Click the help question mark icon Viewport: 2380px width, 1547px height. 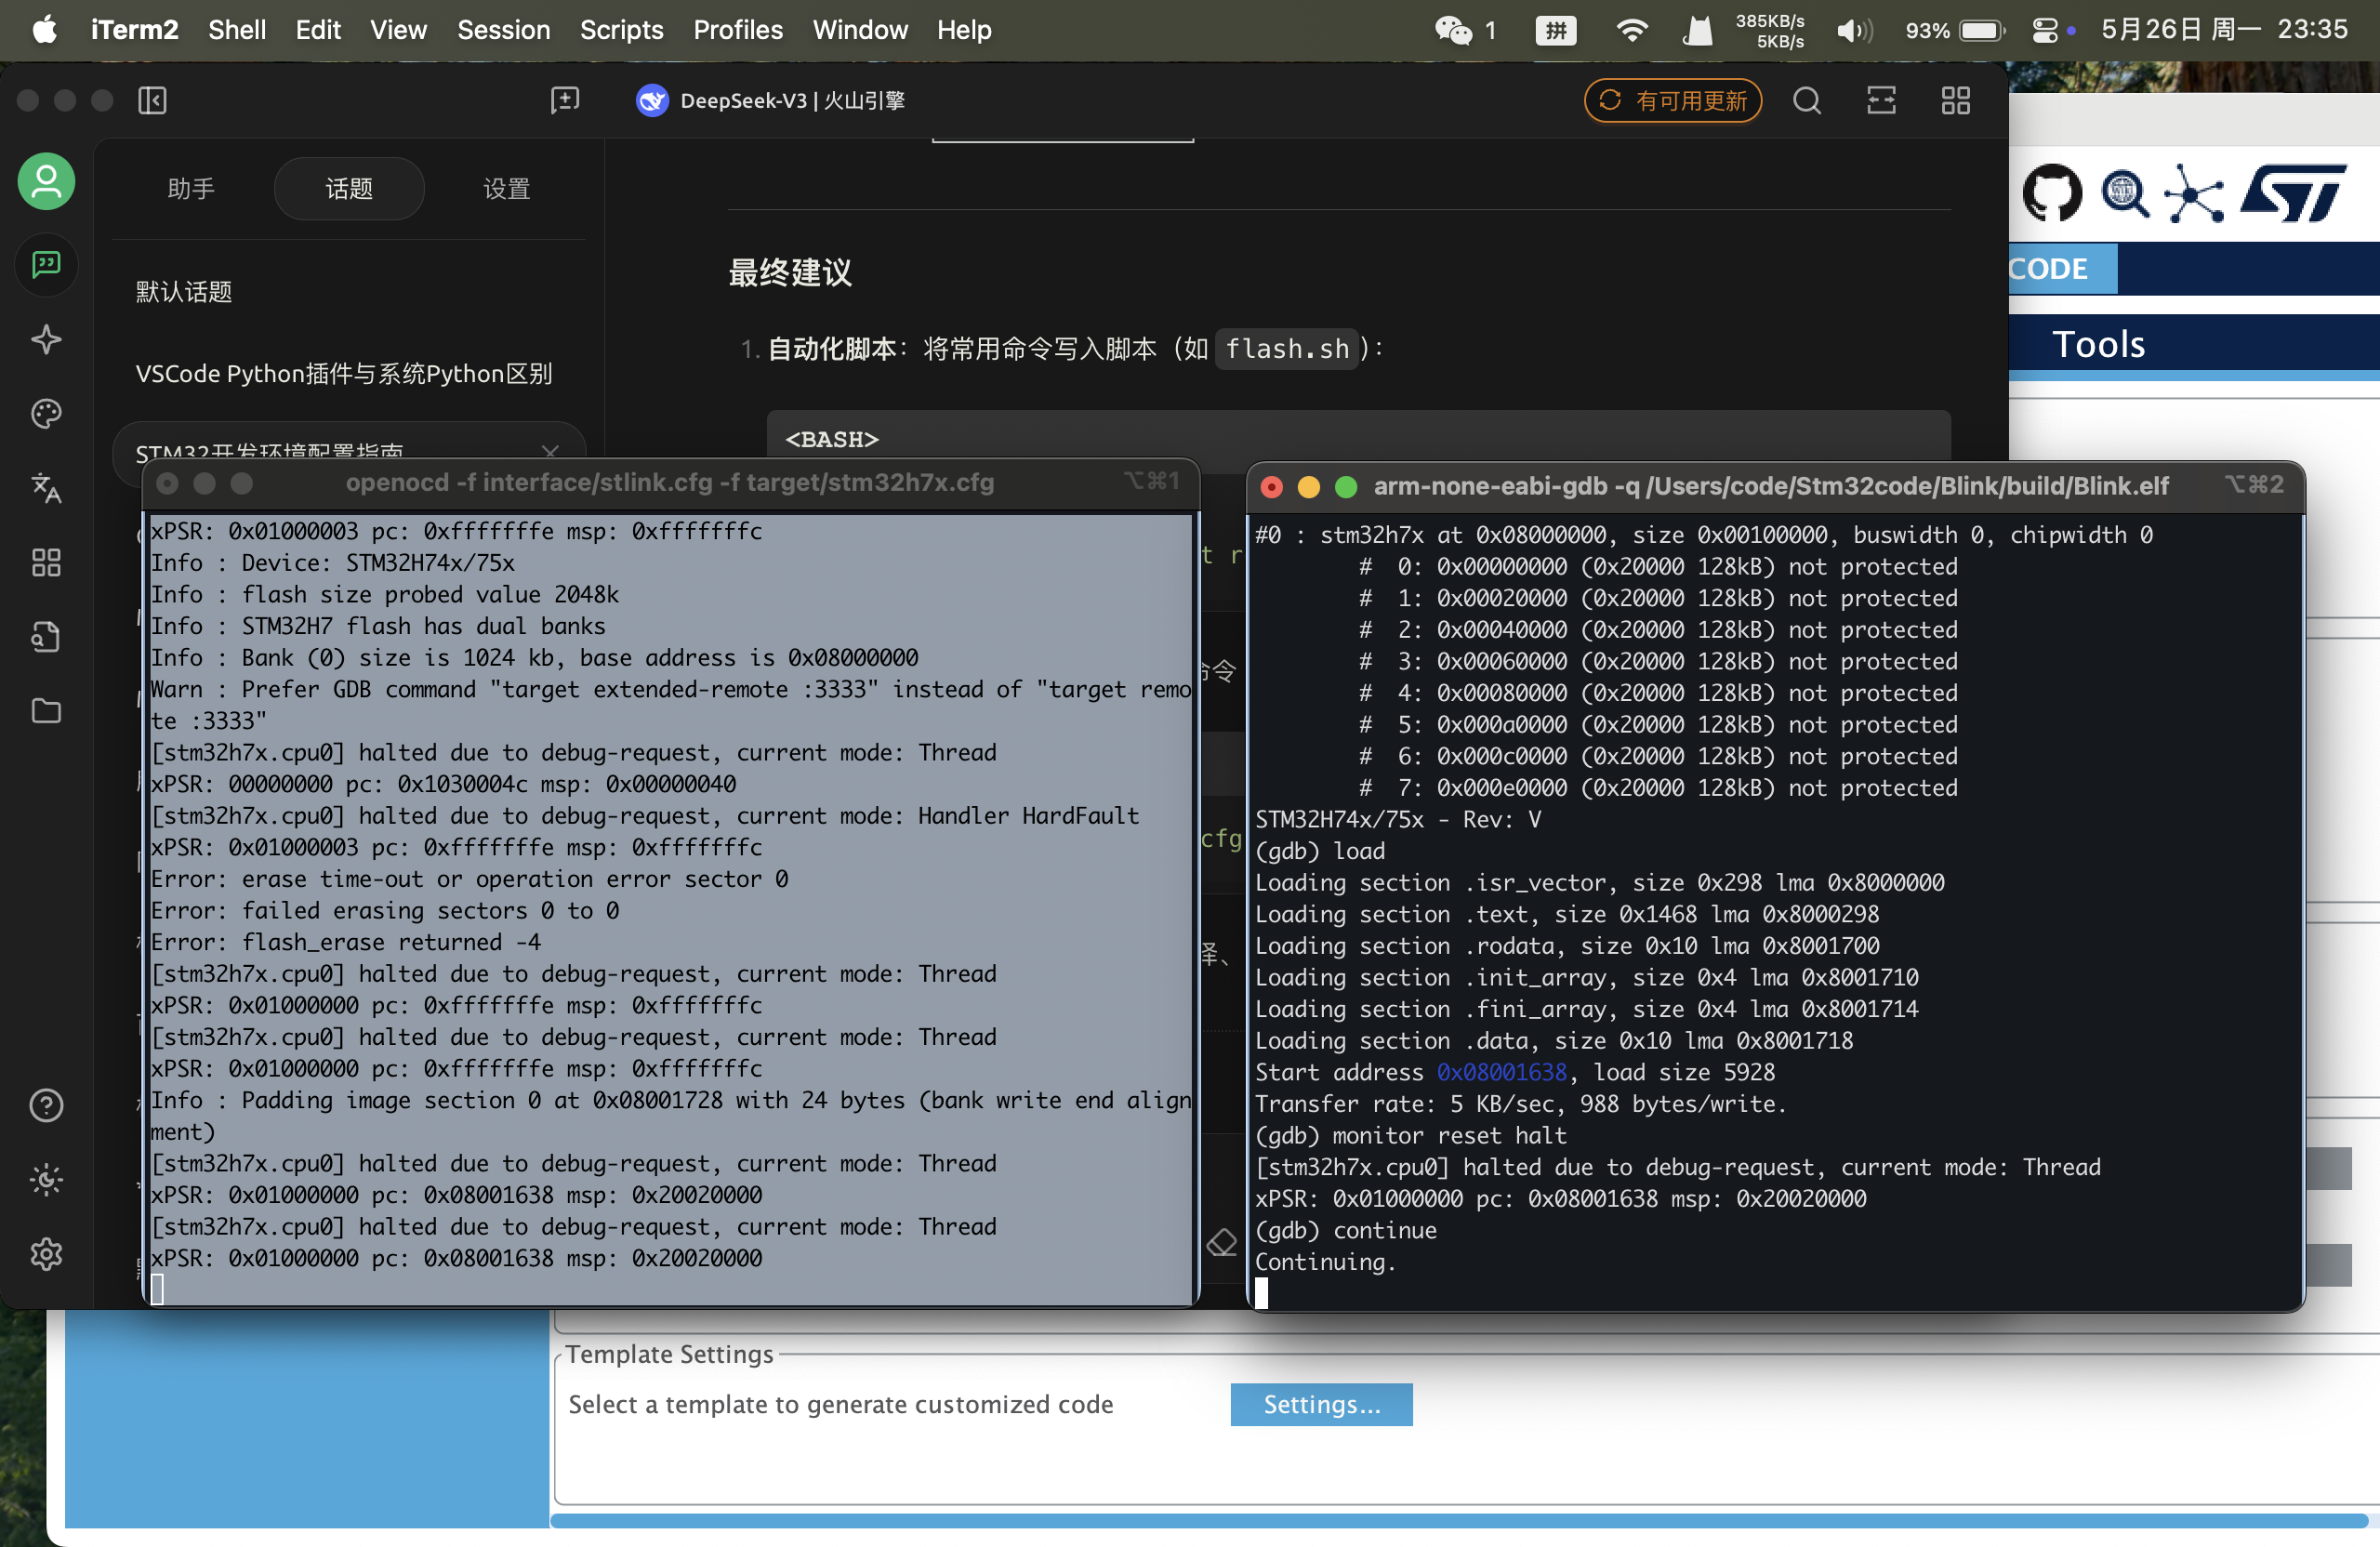pos(46,1106)
